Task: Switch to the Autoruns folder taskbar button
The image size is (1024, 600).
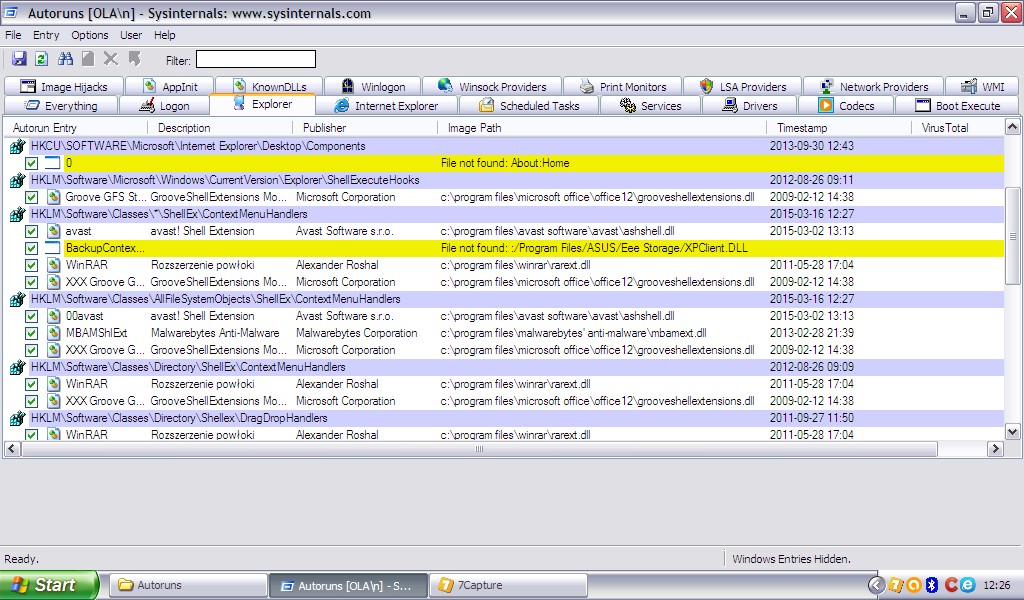Action: tap(188, 585)
